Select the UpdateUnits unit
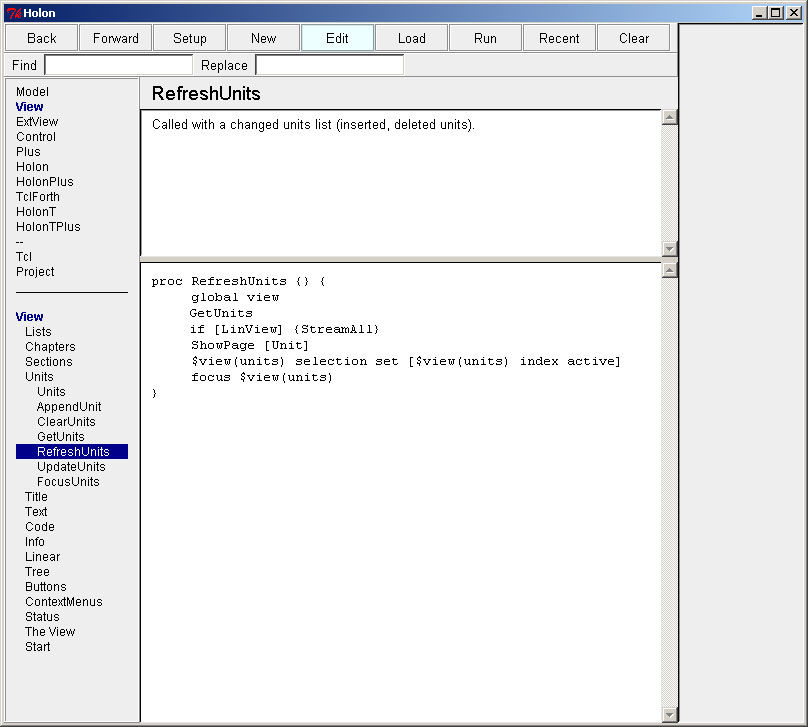808x727 pixels. 70,467
